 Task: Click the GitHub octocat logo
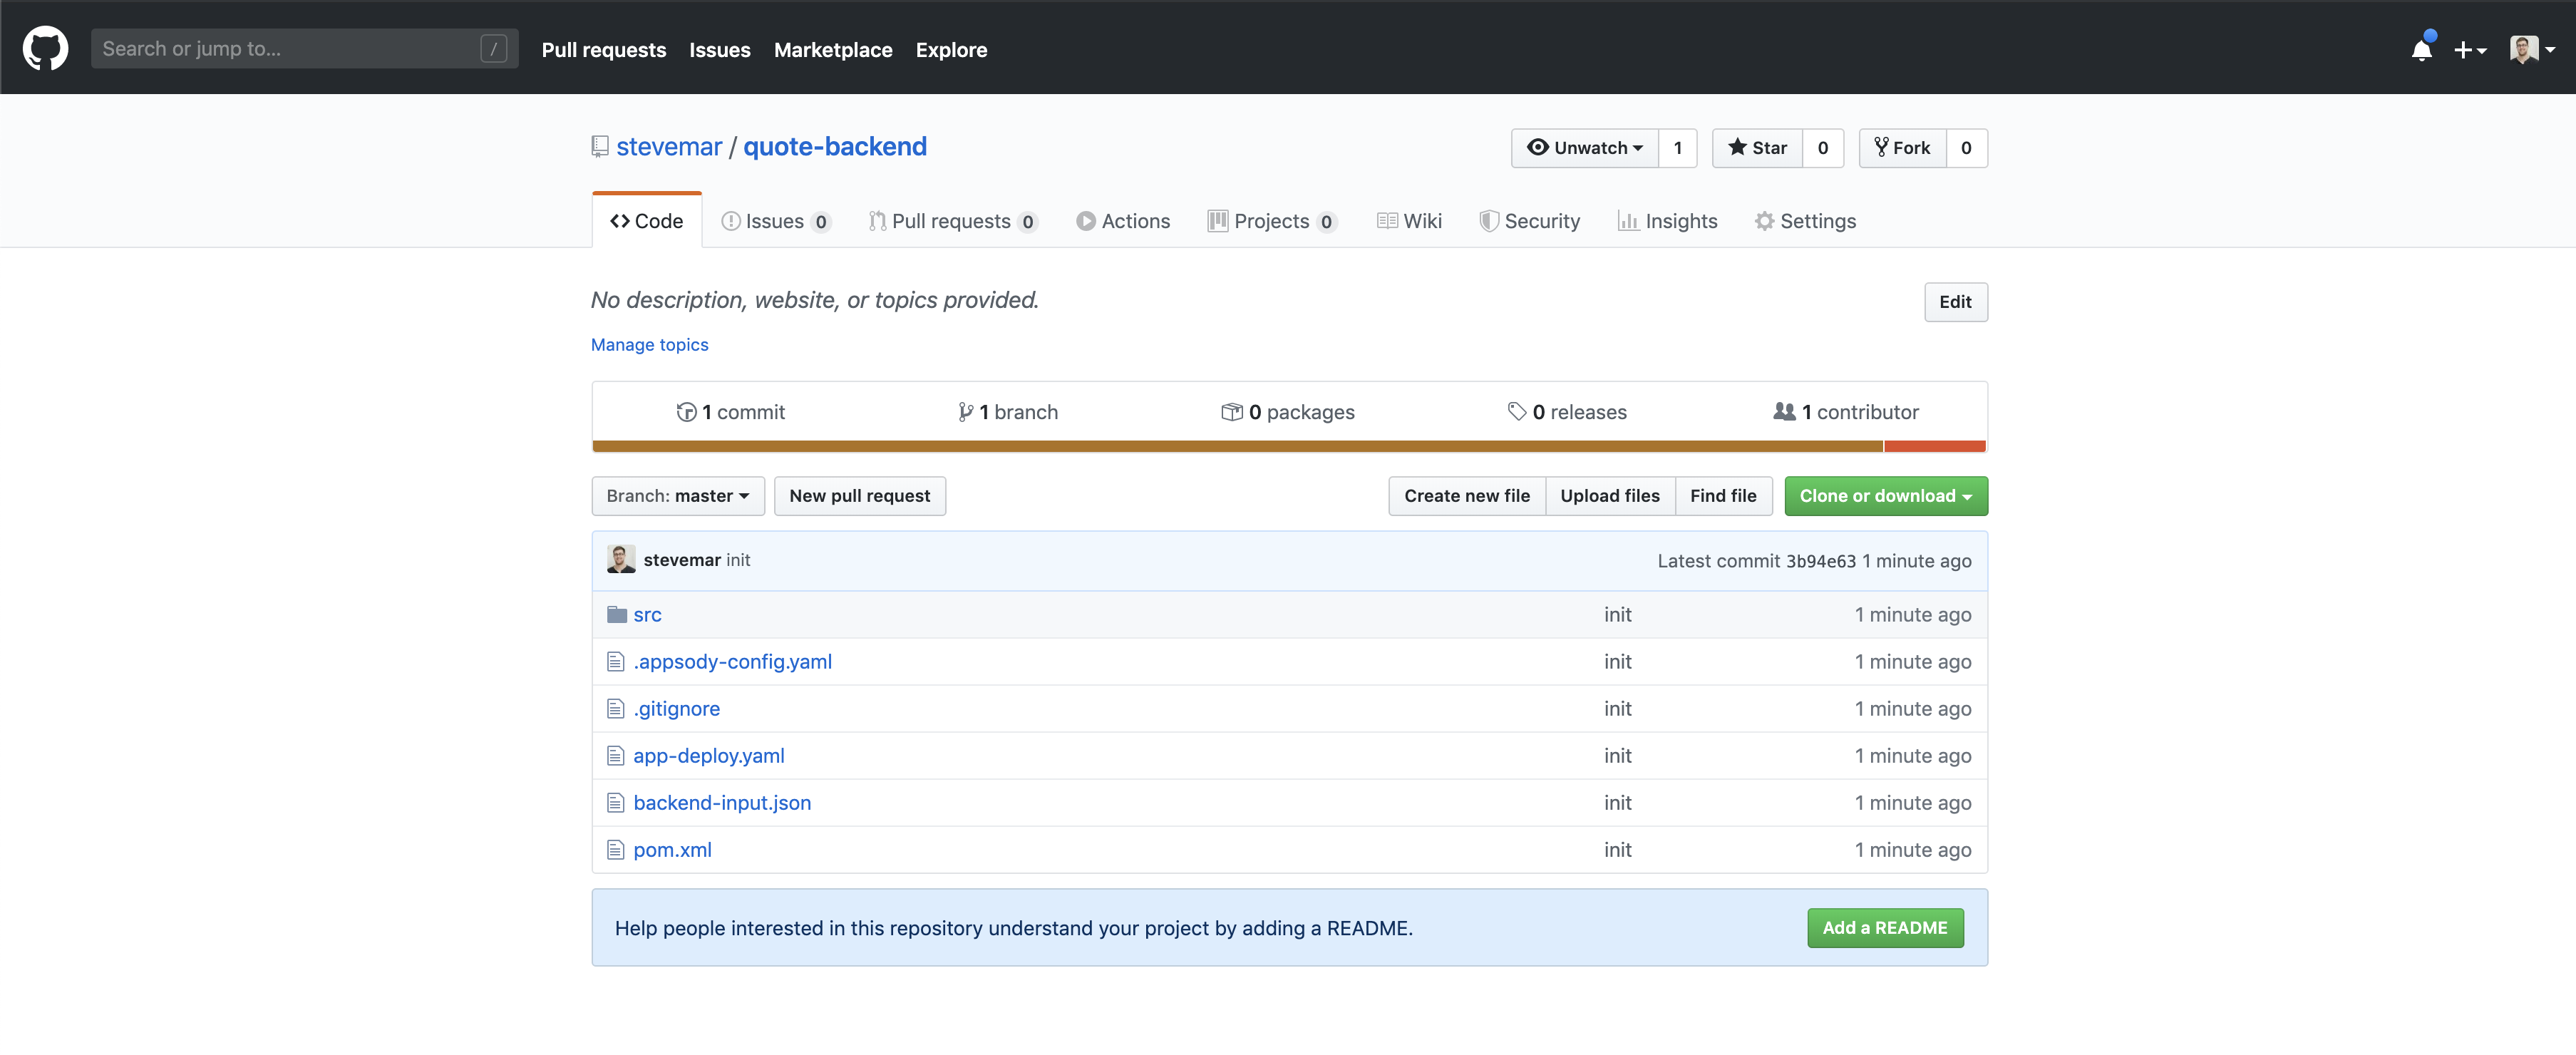[45, 48]
